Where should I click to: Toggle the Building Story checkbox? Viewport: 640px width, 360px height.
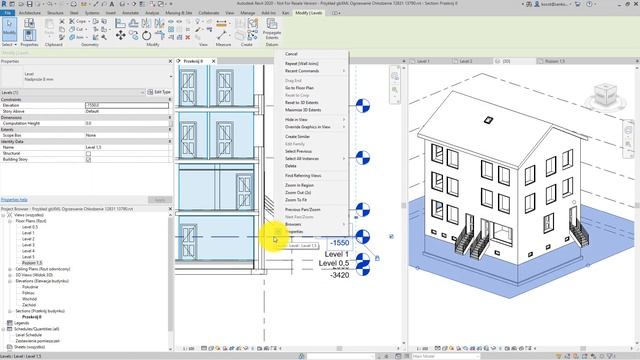[88, 160]
